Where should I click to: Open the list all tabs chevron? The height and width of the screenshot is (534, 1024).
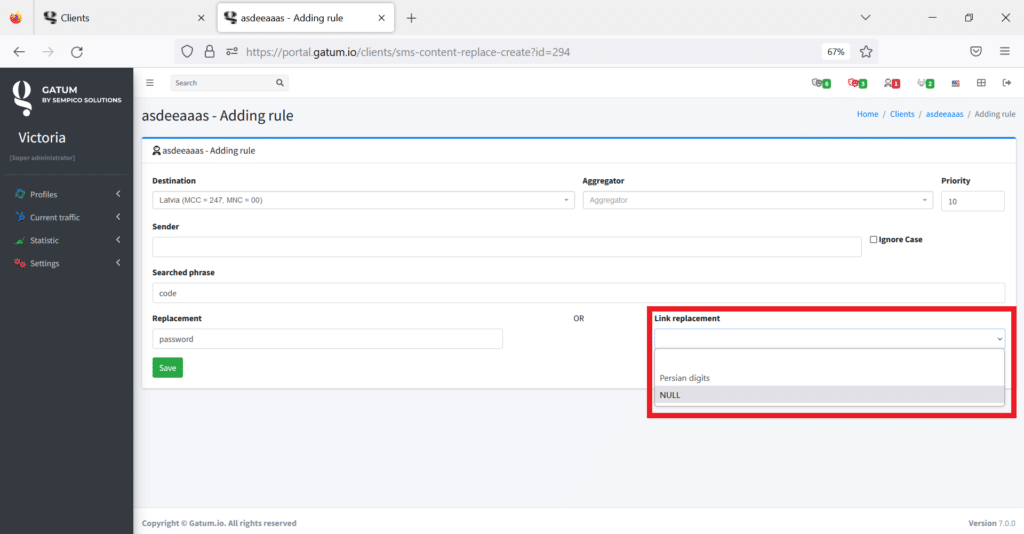click(865, 18)
